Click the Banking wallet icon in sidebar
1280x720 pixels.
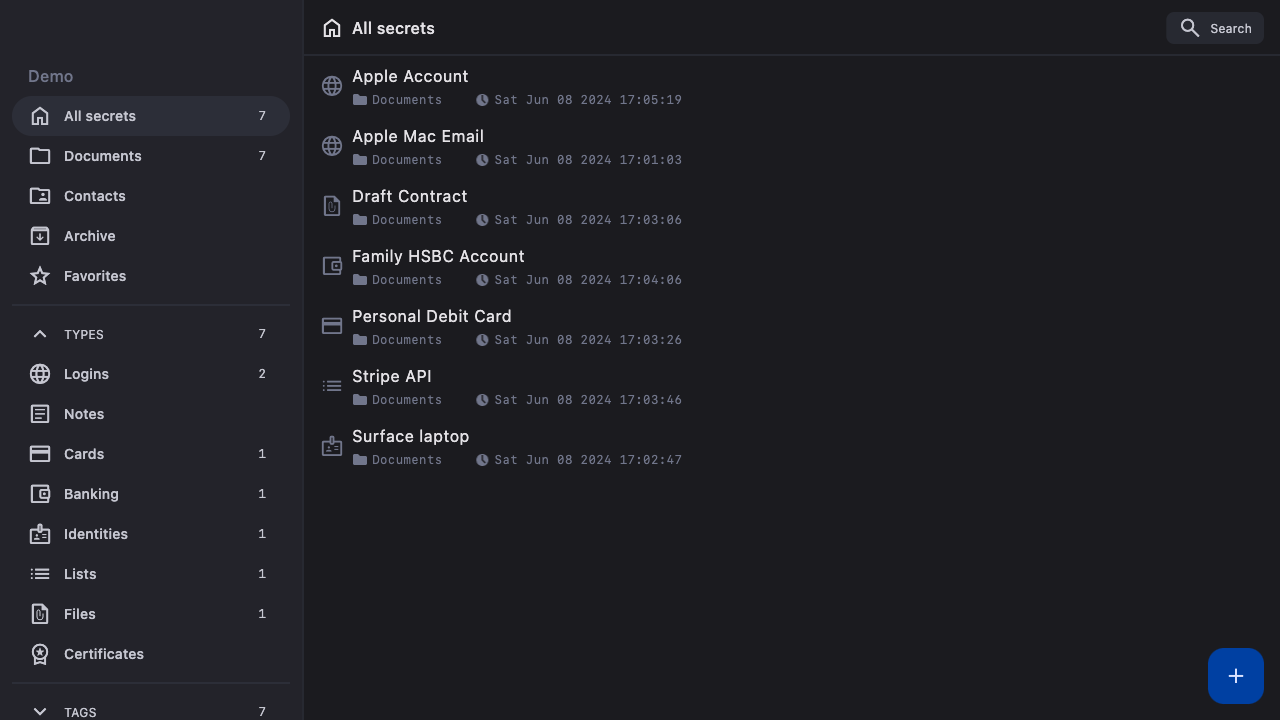(40, 494)
